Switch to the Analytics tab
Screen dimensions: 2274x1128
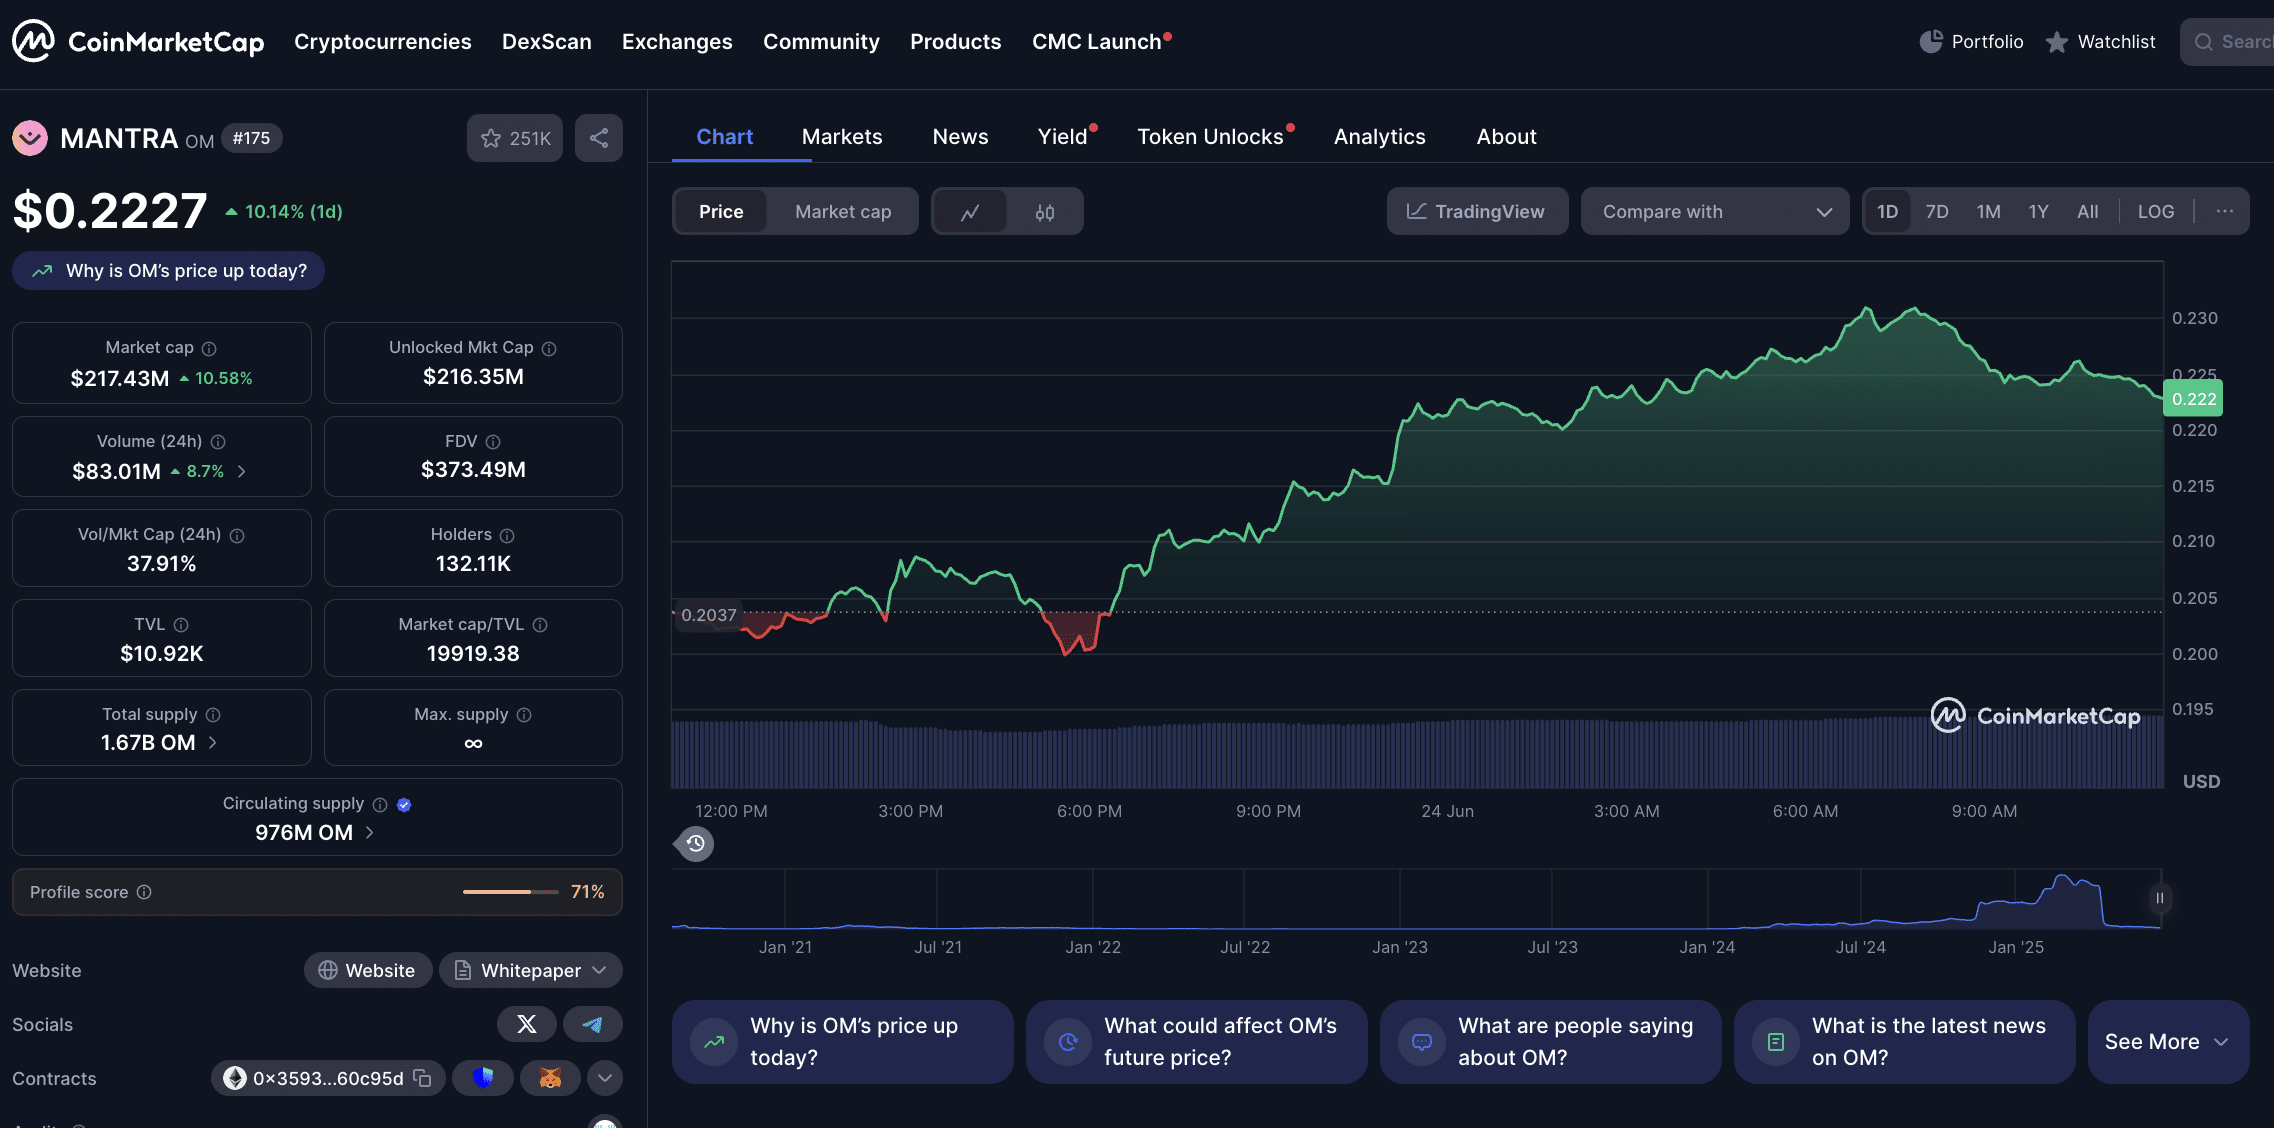(1379, 137)
